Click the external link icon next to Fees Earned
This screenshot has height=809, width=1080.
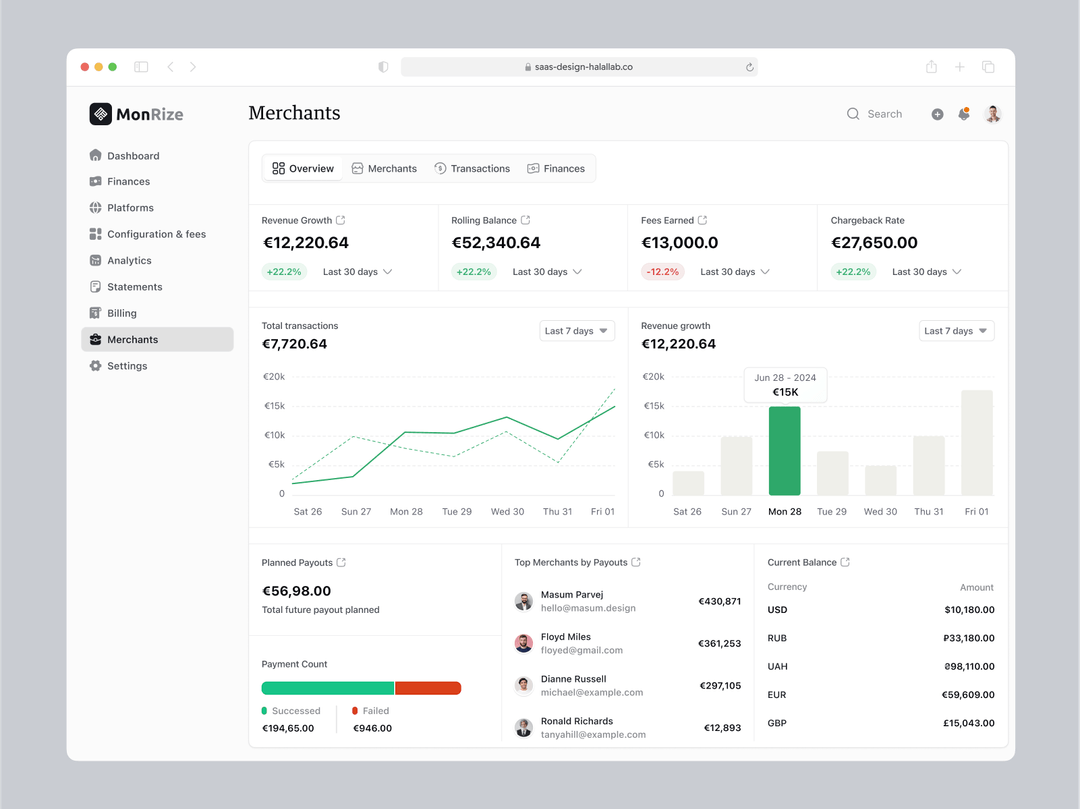[702, 220]
